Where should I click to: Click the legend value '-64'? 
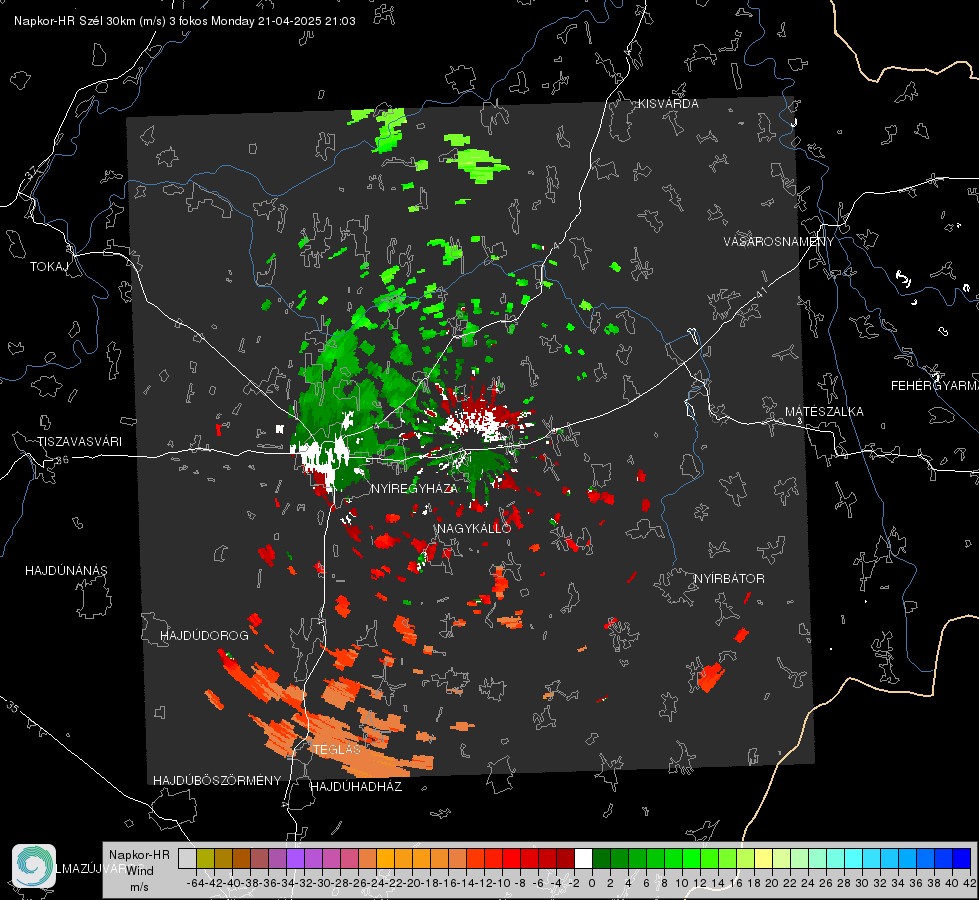pos(196,883)
